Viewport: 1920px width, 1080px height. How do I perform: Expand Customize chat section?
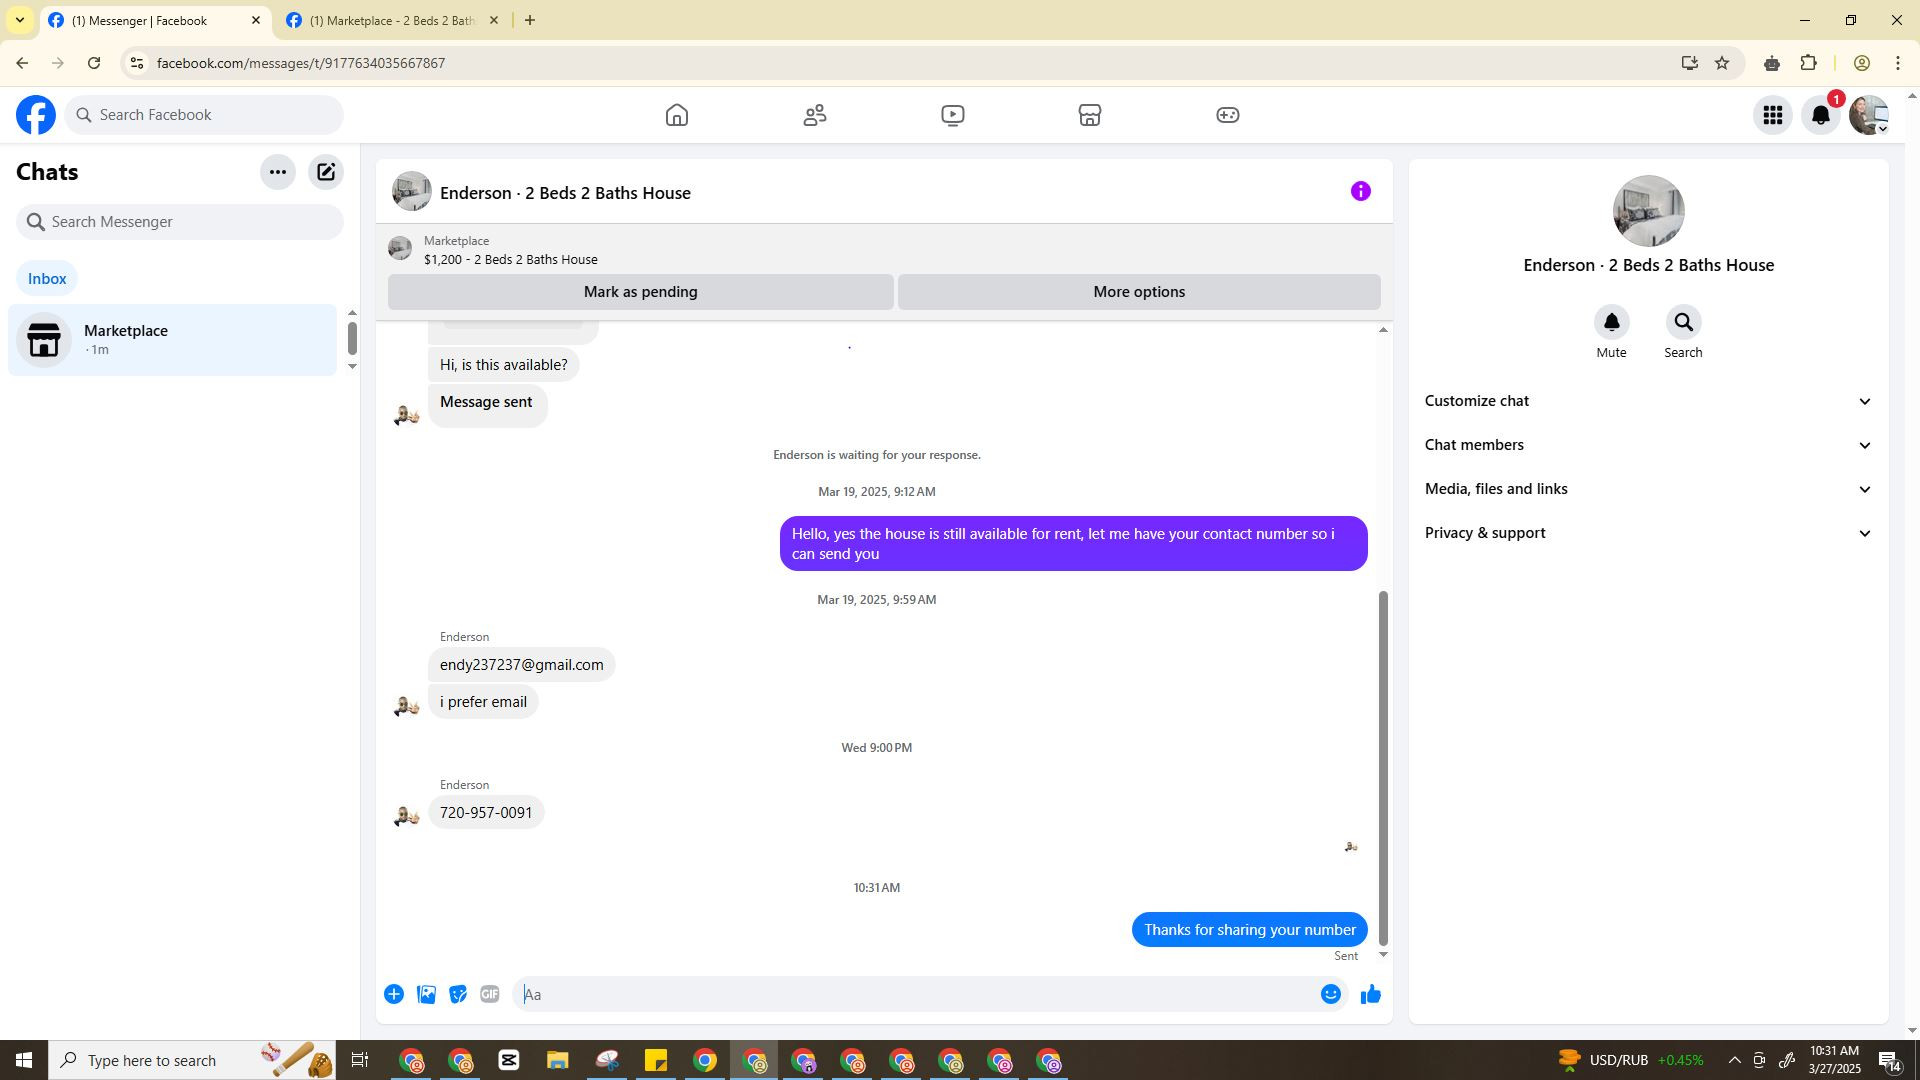[1648, 401]
